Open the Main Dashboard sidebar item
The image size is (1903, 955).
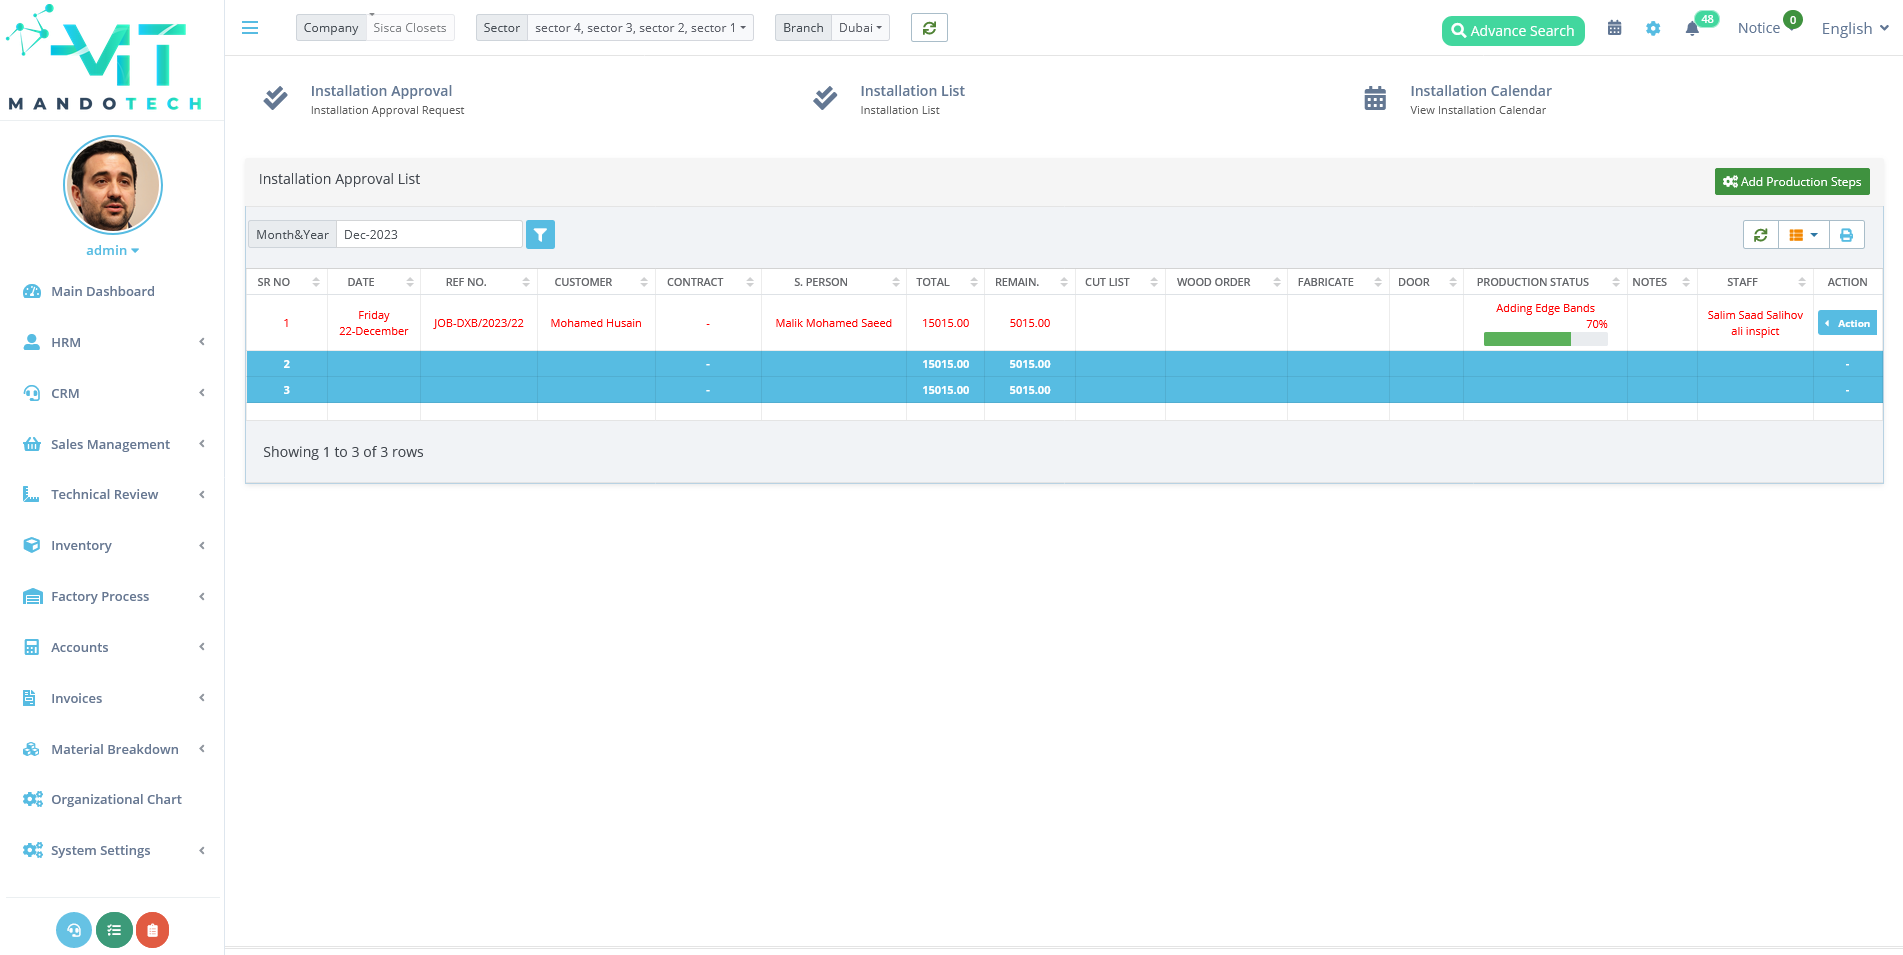102,291
